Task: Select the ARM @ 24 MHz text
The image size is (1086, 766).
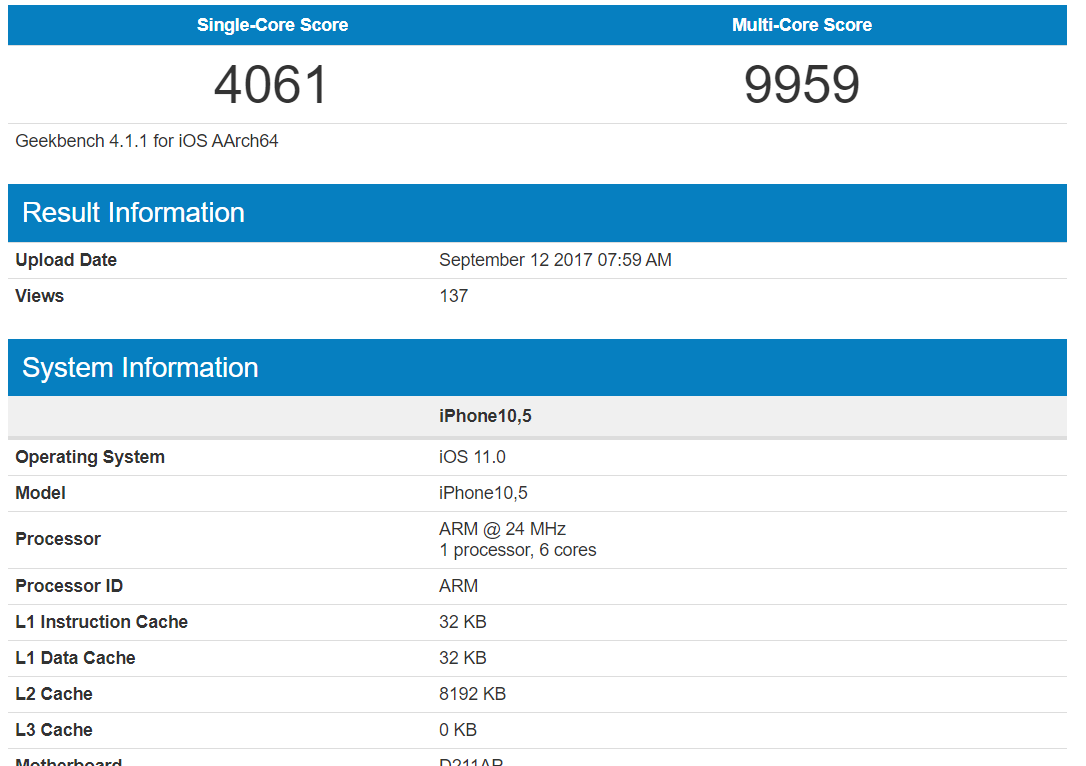Action: pos(502,529)
